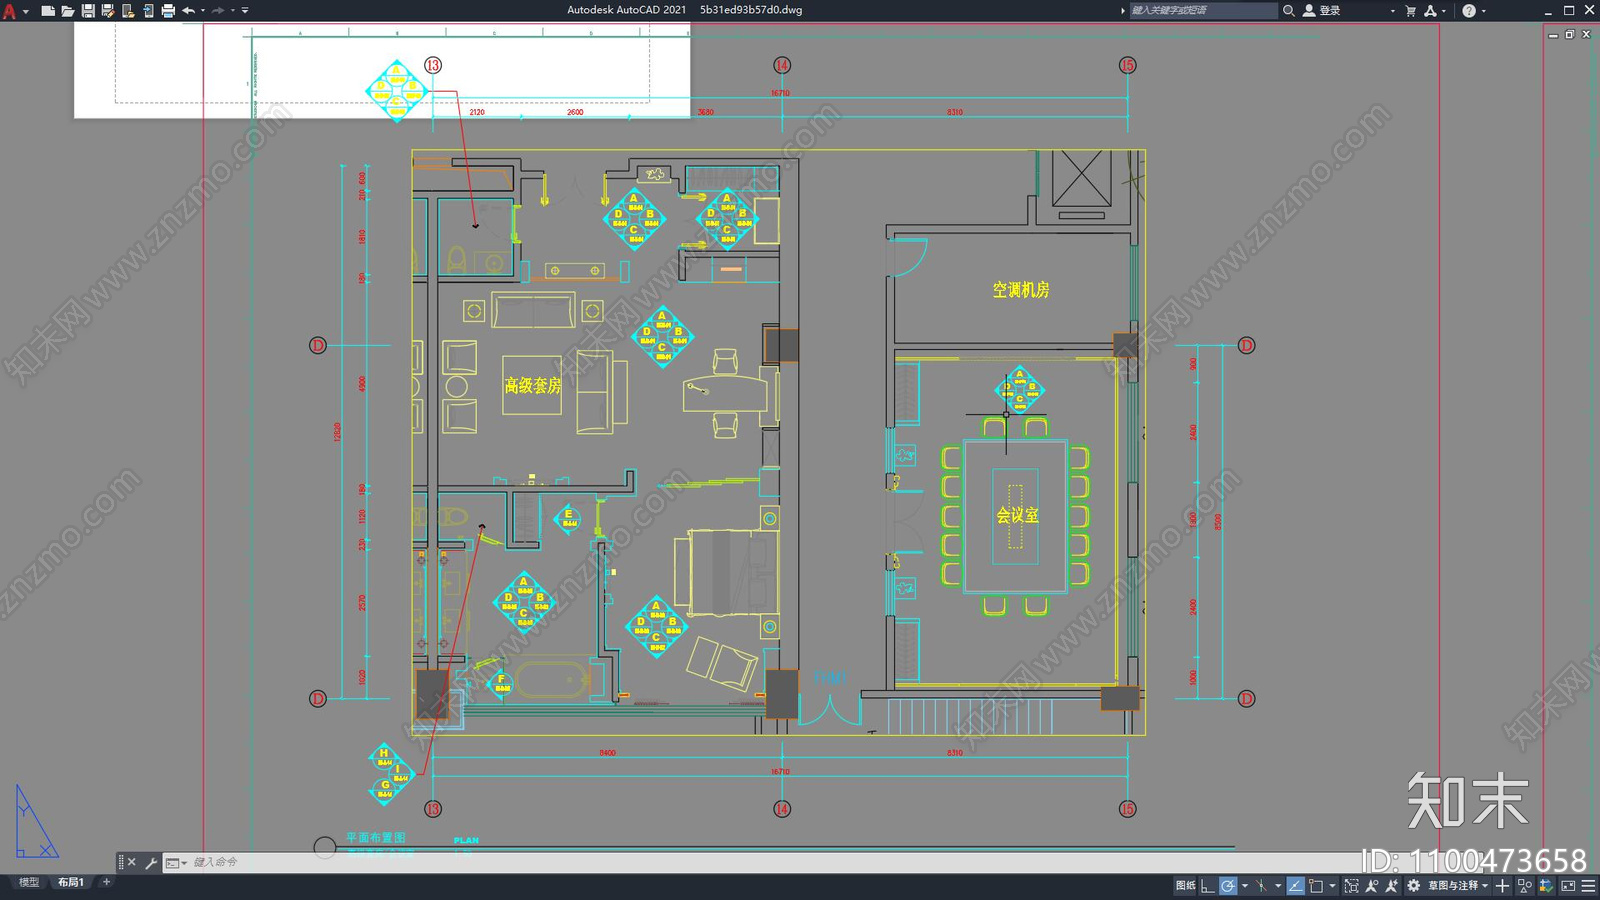Open the 草图与注释 workspace dropdown
Image resolution: width=1600 pixels, height=900 pixels.
tap(1459, 886)
